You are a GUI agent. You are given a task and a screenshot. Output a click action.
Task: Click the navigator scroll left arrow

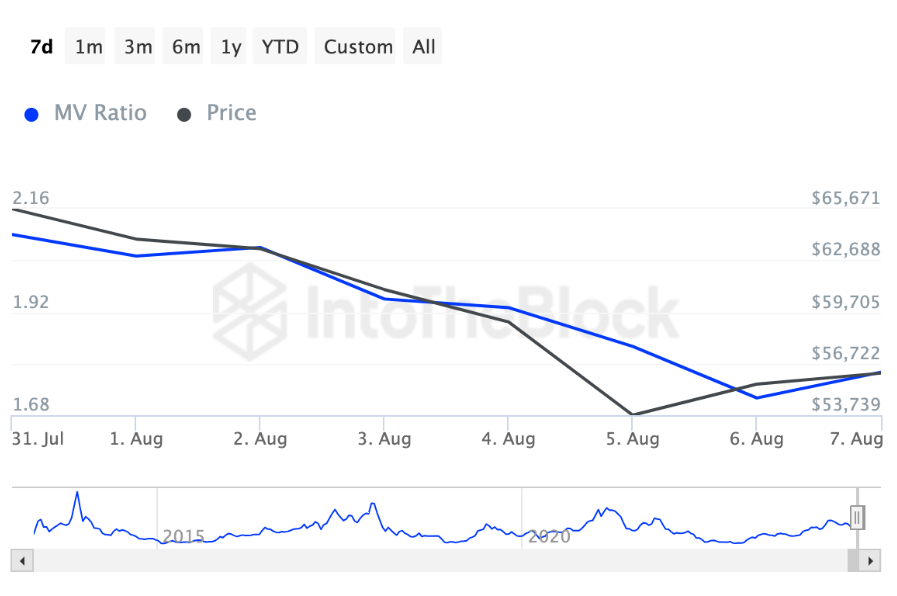[21, 561]
